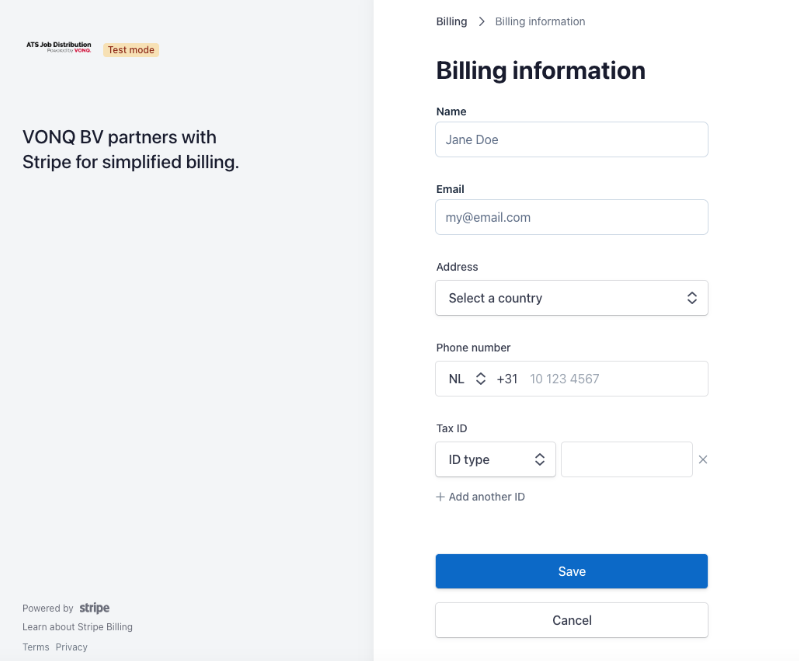Focus the Email input field
The image size is (799, 661).
tap(572, 218)
